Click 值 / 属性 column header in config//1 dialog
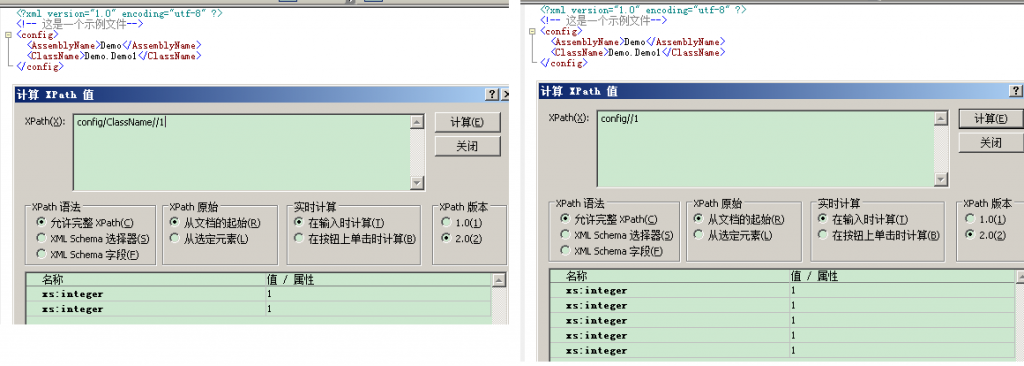This screenshot has height=366, width=1024. point(902,276)
